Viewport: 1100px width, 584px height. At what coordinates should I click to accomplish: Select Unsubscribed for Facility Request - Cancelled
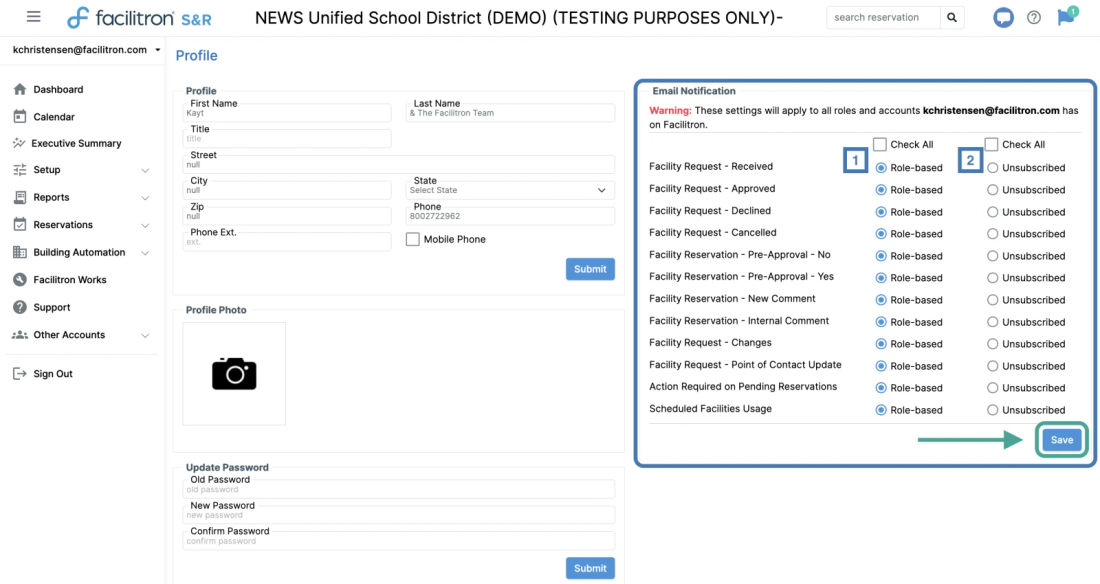[993, 234]
